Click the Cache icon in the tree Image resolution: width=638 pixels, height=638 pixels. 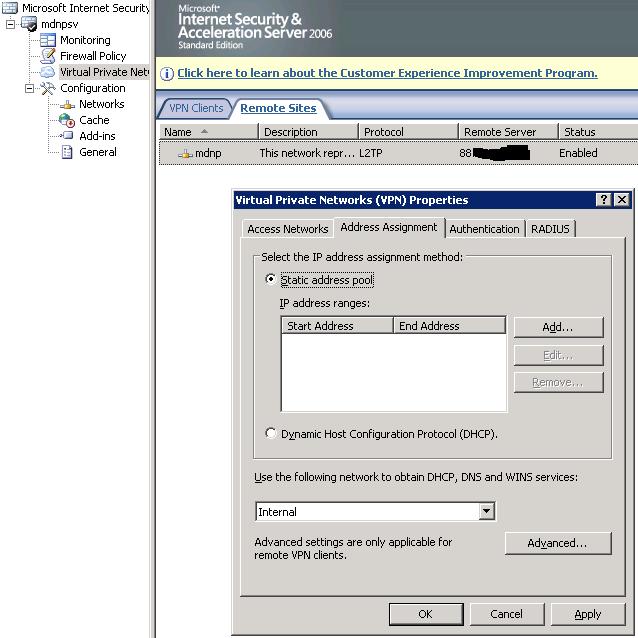pos(67,120)
